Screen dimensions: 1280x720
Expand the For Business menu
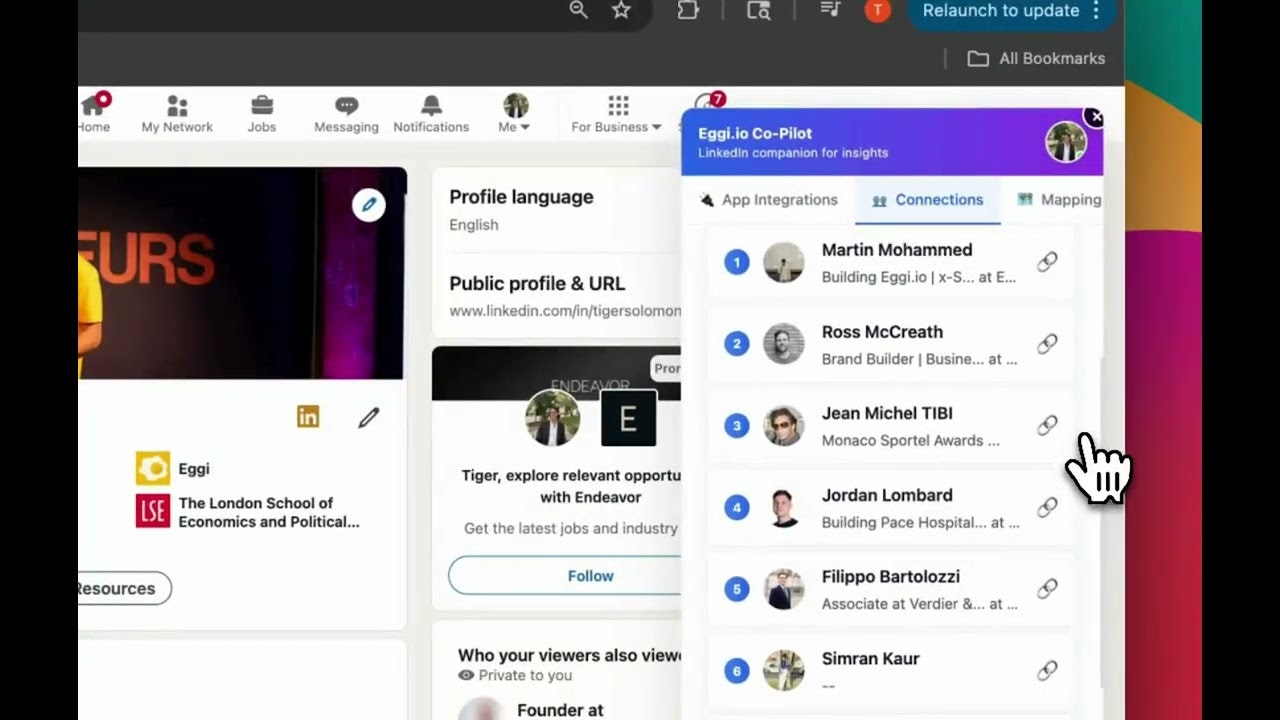[616, 114]
